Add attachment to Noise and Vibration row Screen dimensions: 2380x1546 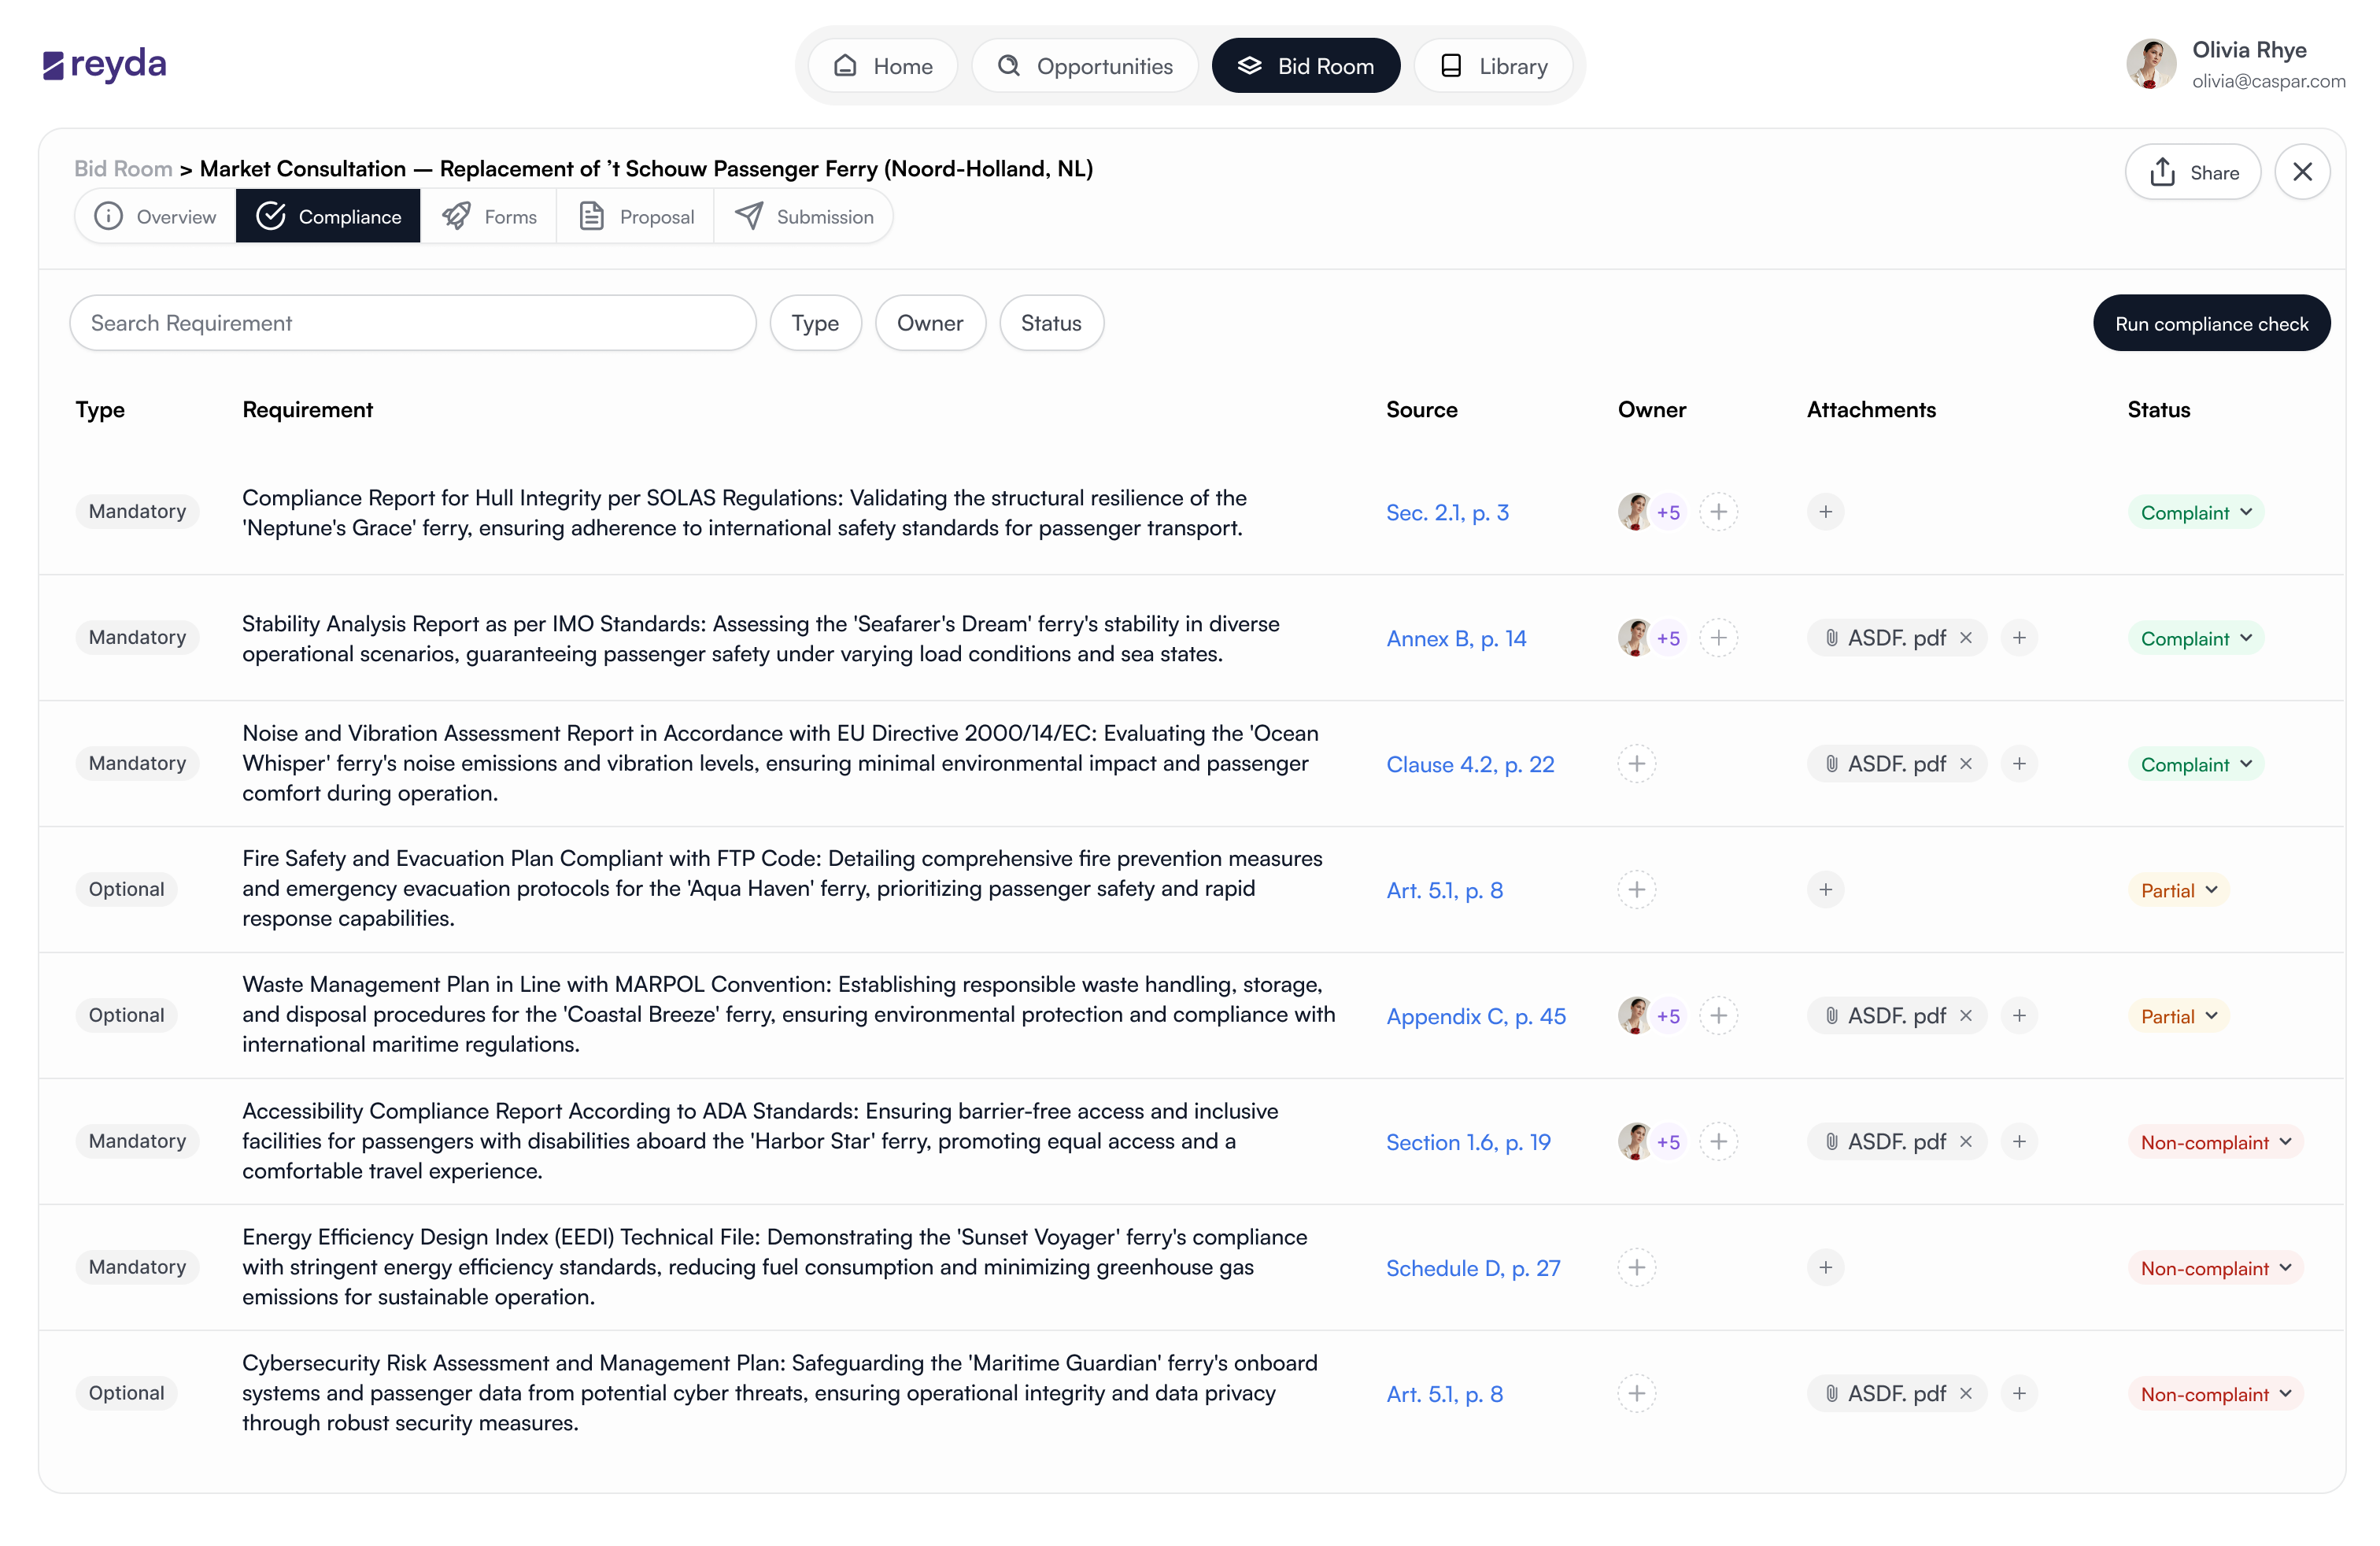(x=2019, y=764)
